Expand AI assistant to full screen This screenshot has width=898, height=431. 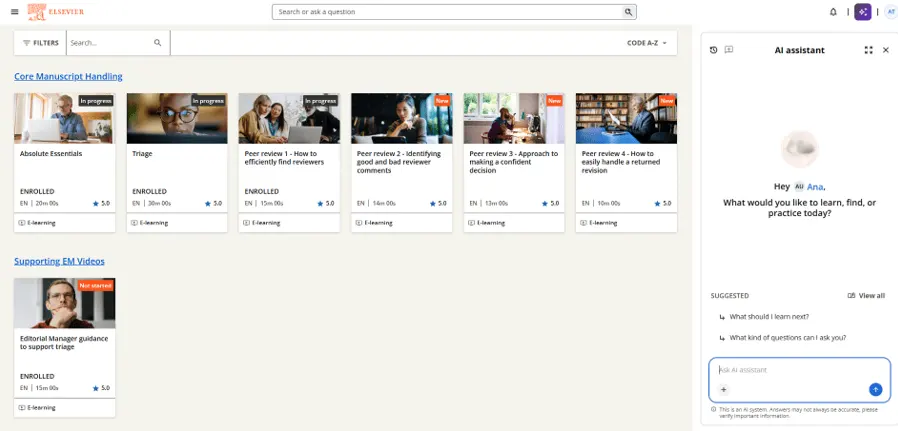[x=868, y=50]
